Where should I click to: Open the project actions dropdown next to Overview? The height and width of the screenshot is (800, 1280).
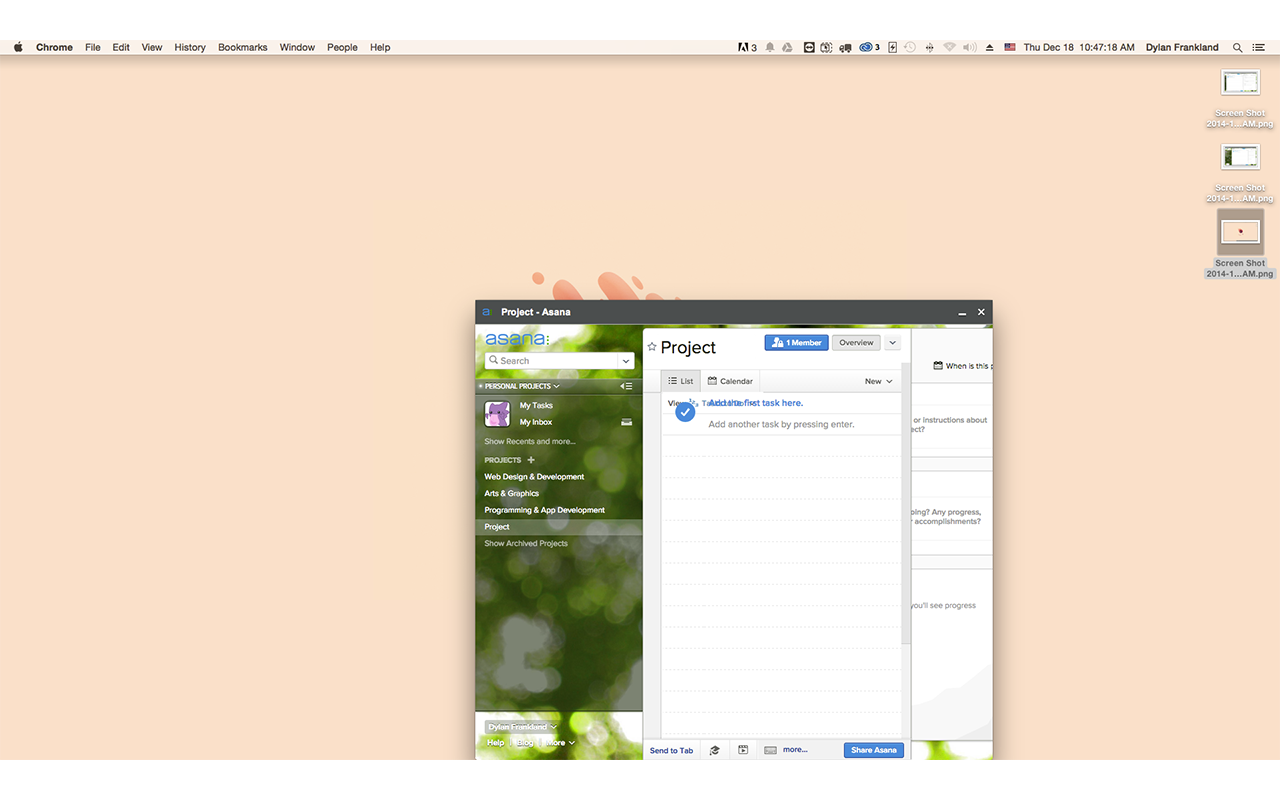click(893, 343)
